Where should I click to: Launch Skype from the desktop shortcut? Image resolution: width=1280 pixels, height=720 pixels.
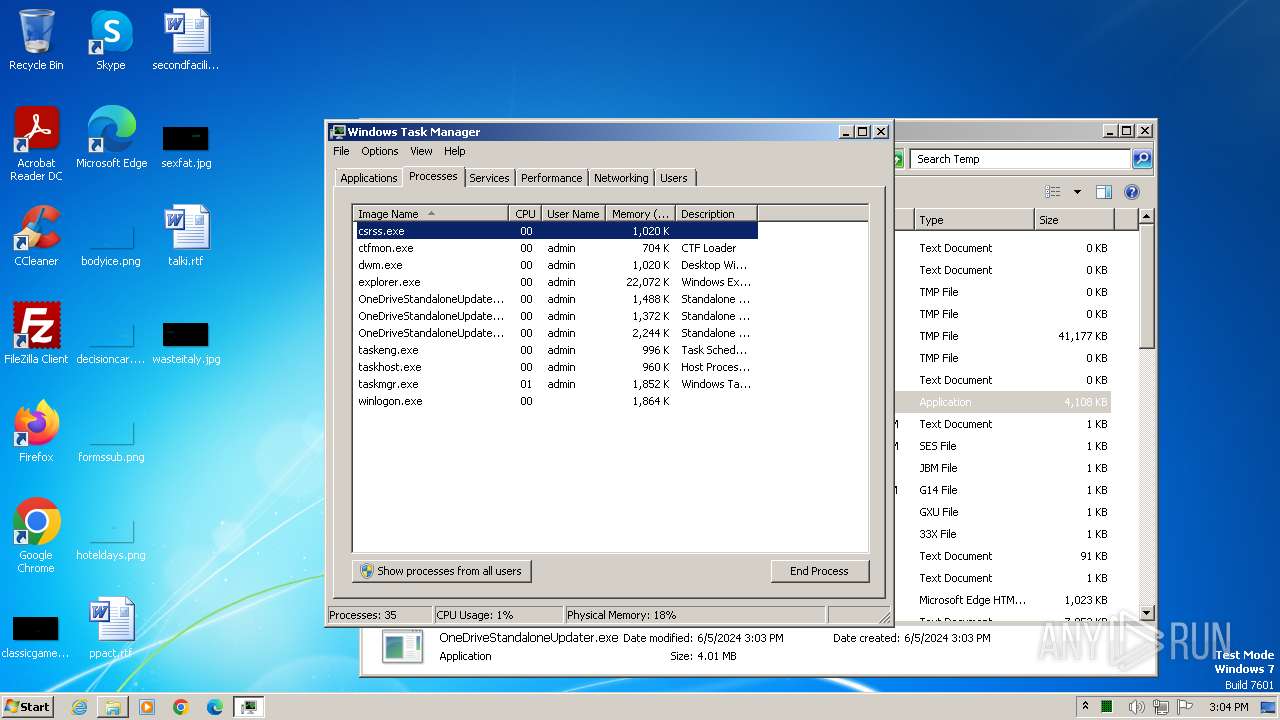pos(111,40)
